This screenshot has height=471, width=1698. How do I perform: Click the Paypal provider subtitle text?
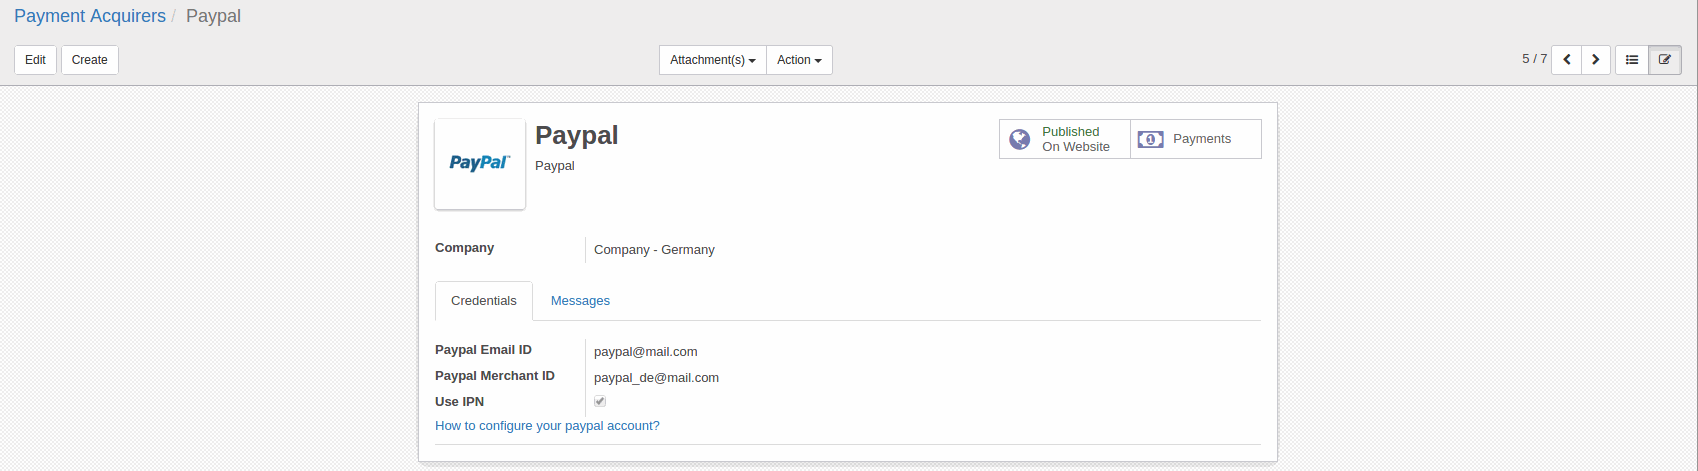coord(555,166)
